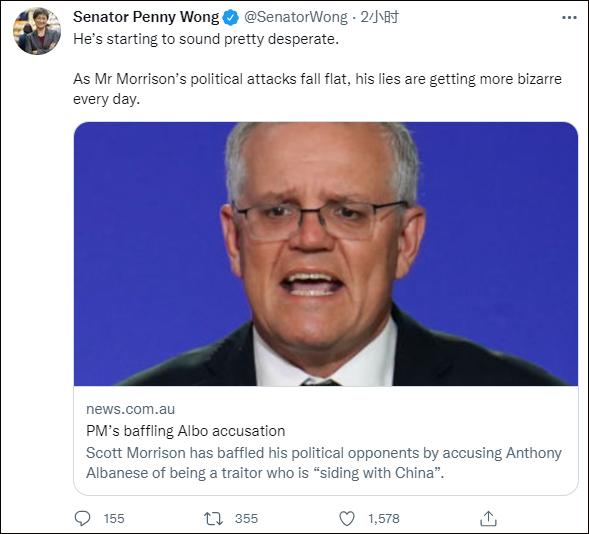Like the tweet with heart icon
This screenshot has width=589, height=534.
347,519
